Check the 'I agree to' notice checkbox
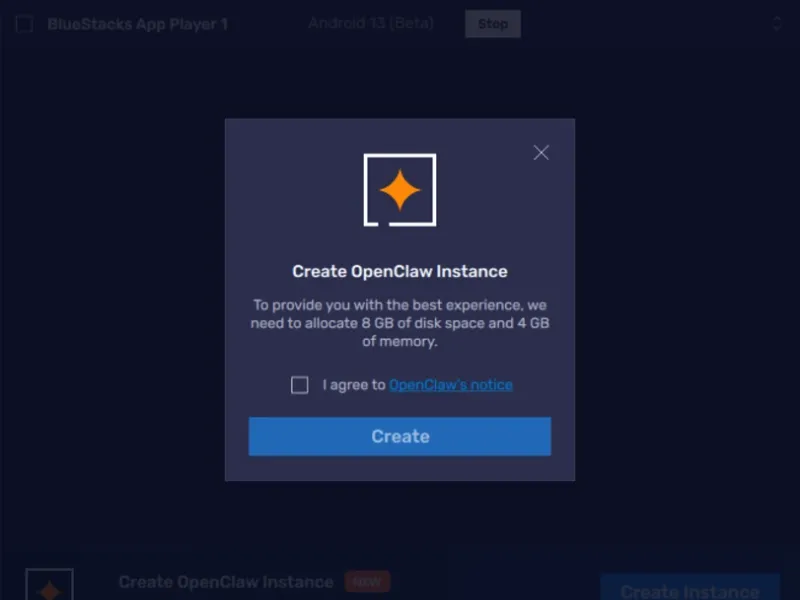 coord(299,385)
